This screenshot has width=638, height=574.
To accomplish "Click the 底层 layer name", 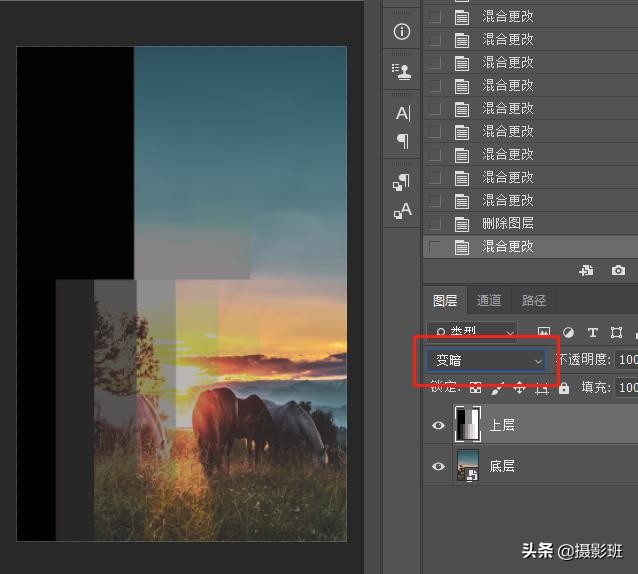I will pos(502,466).
